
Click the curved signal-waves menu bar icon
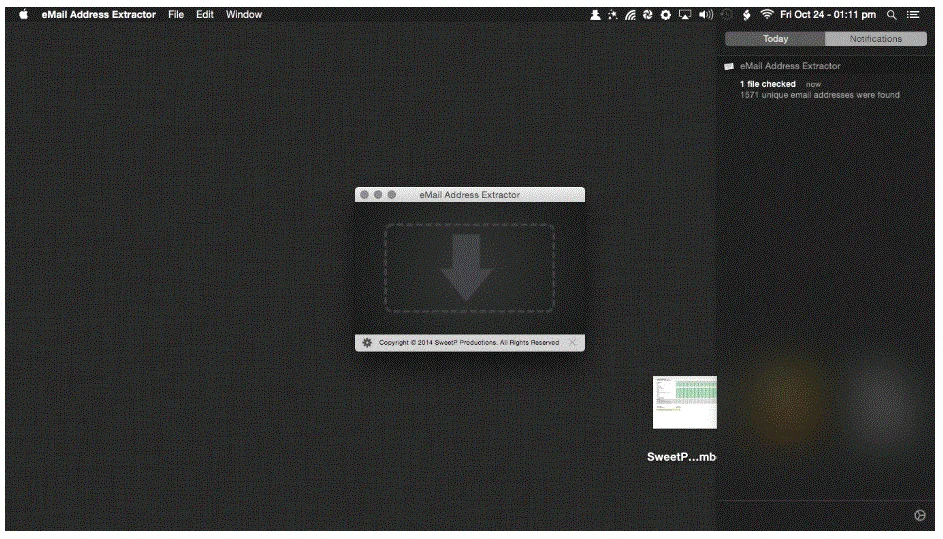[x=630, y=14]
